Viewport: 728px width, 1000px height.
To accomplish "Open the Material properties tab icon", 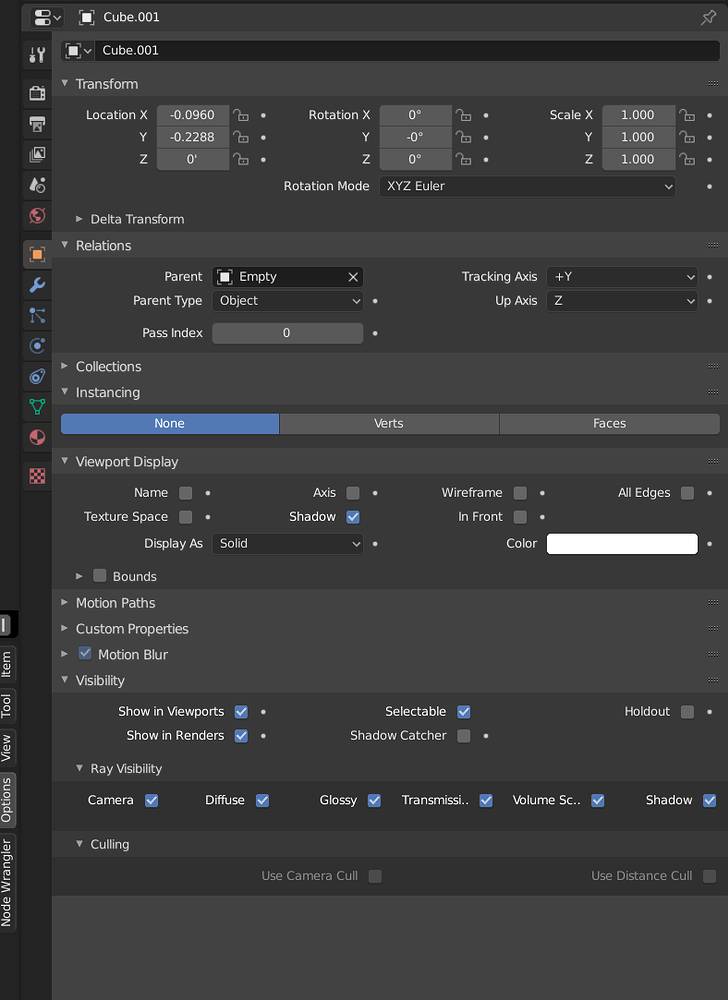I will pos(37,438).
